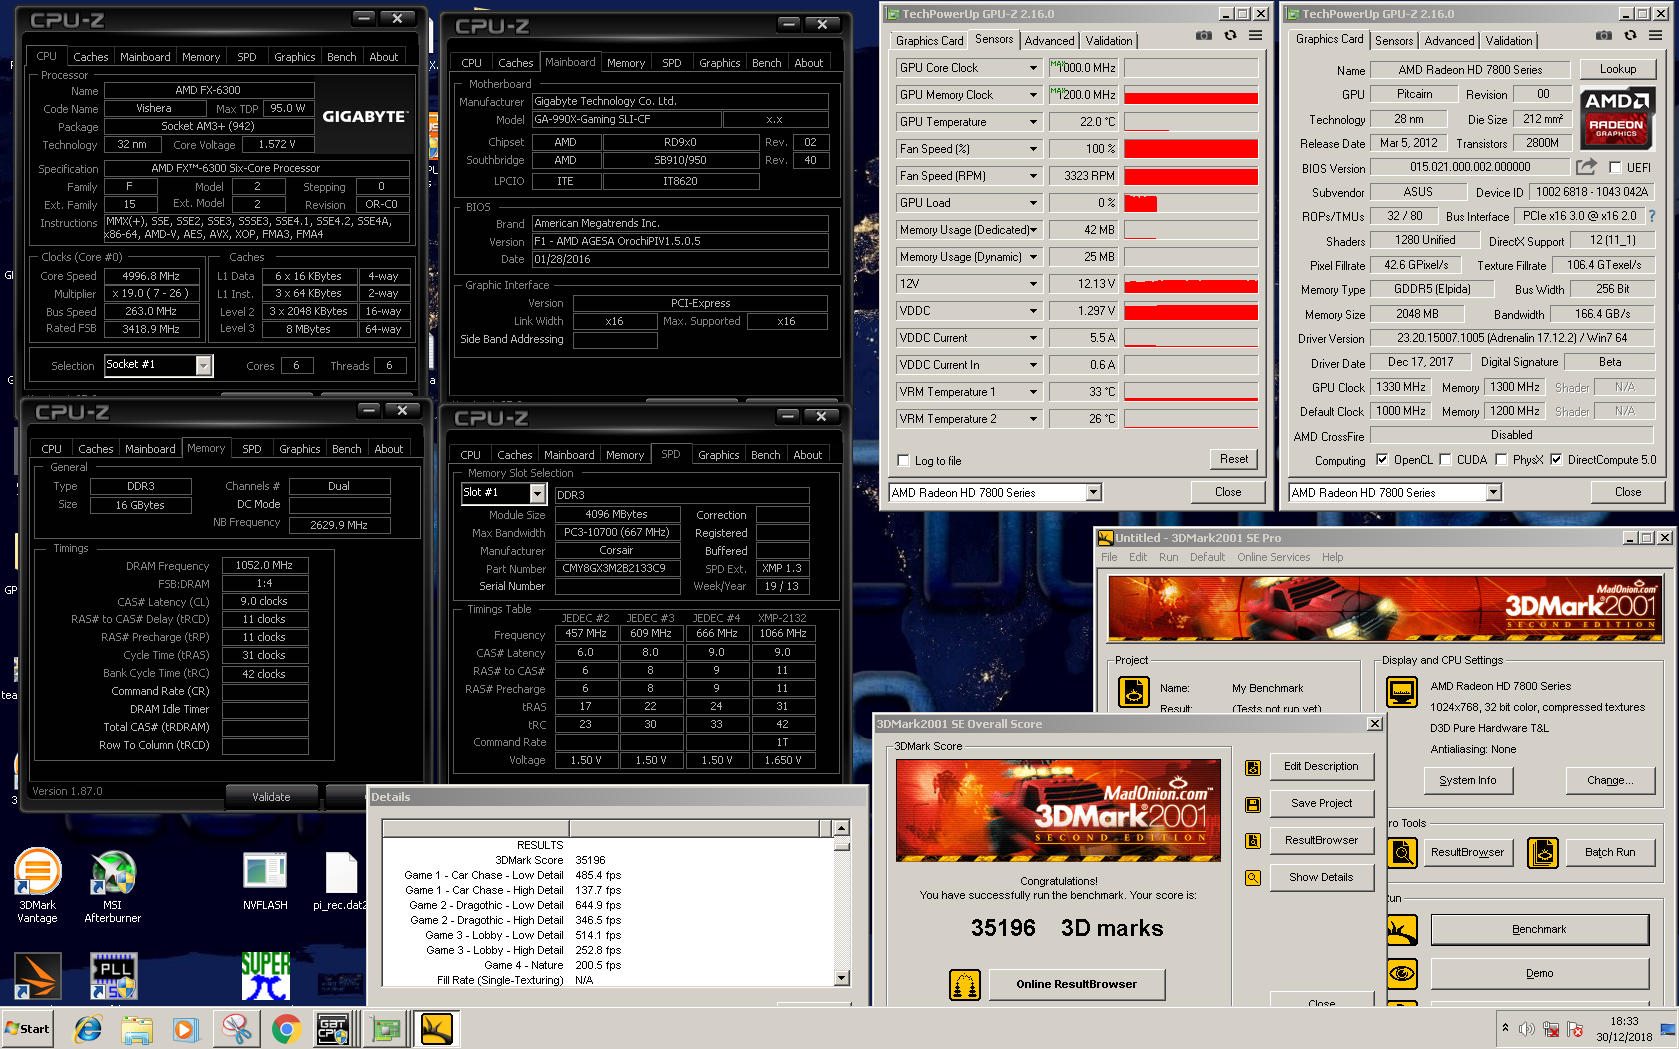Viewport: 1679px width, 1049px height.
Task: Expand the GPU Temperature sensor dropdown
Action: pos(1033,122)
